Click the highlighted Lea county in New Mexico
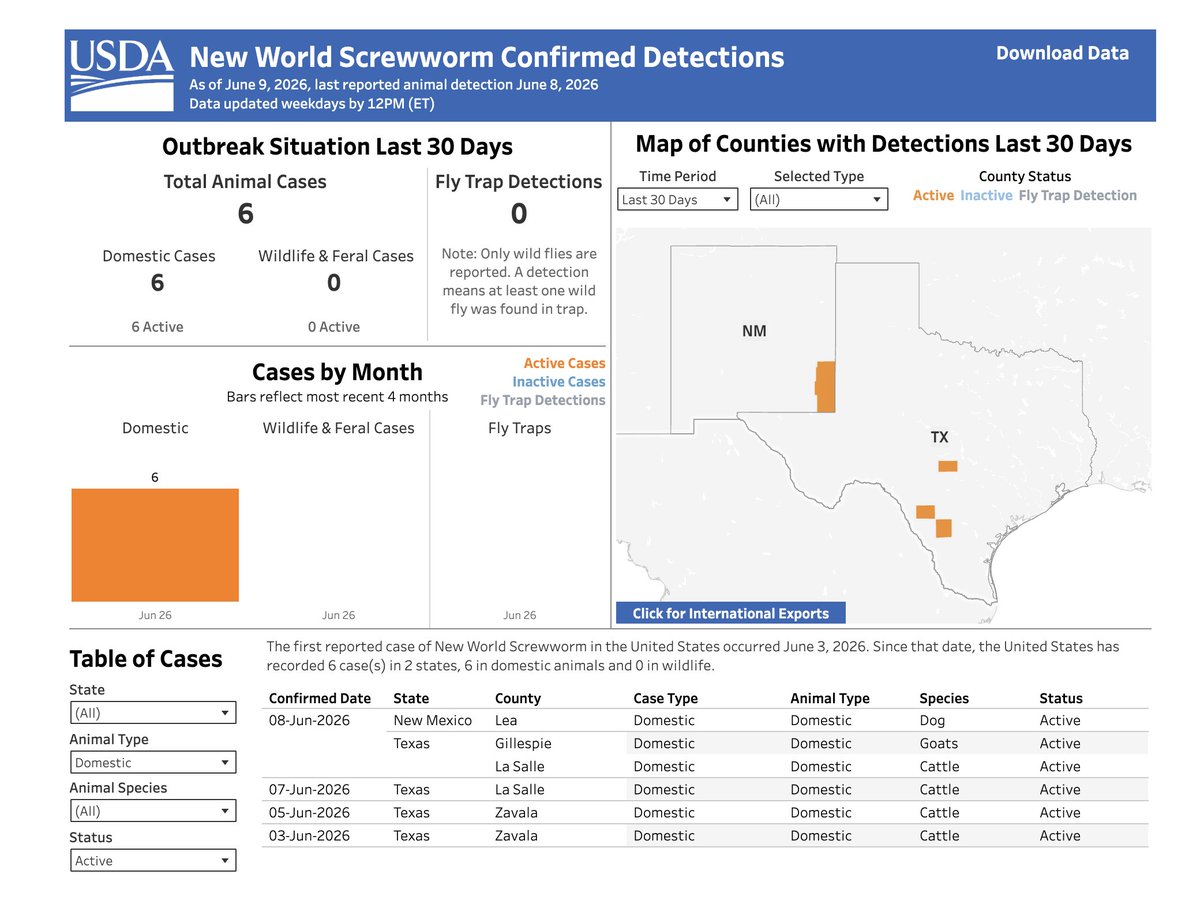 tap(825, 386)
